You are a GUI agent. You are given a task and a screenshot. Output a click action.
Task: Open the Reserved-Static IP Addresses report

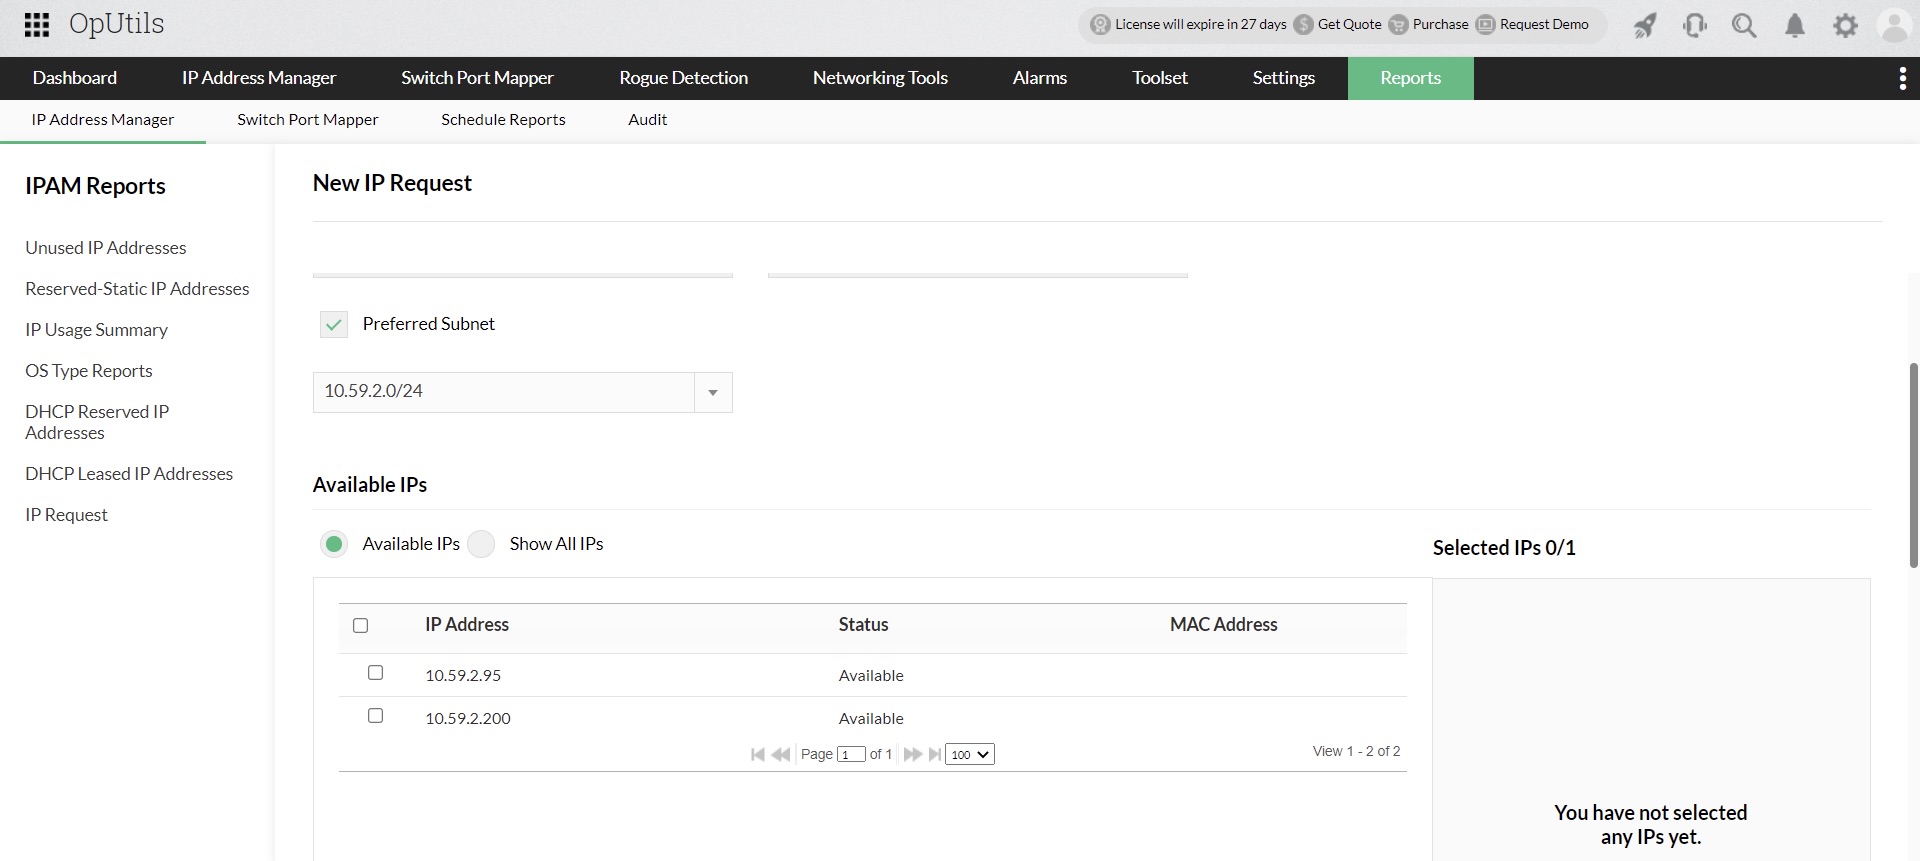(137, 289)
